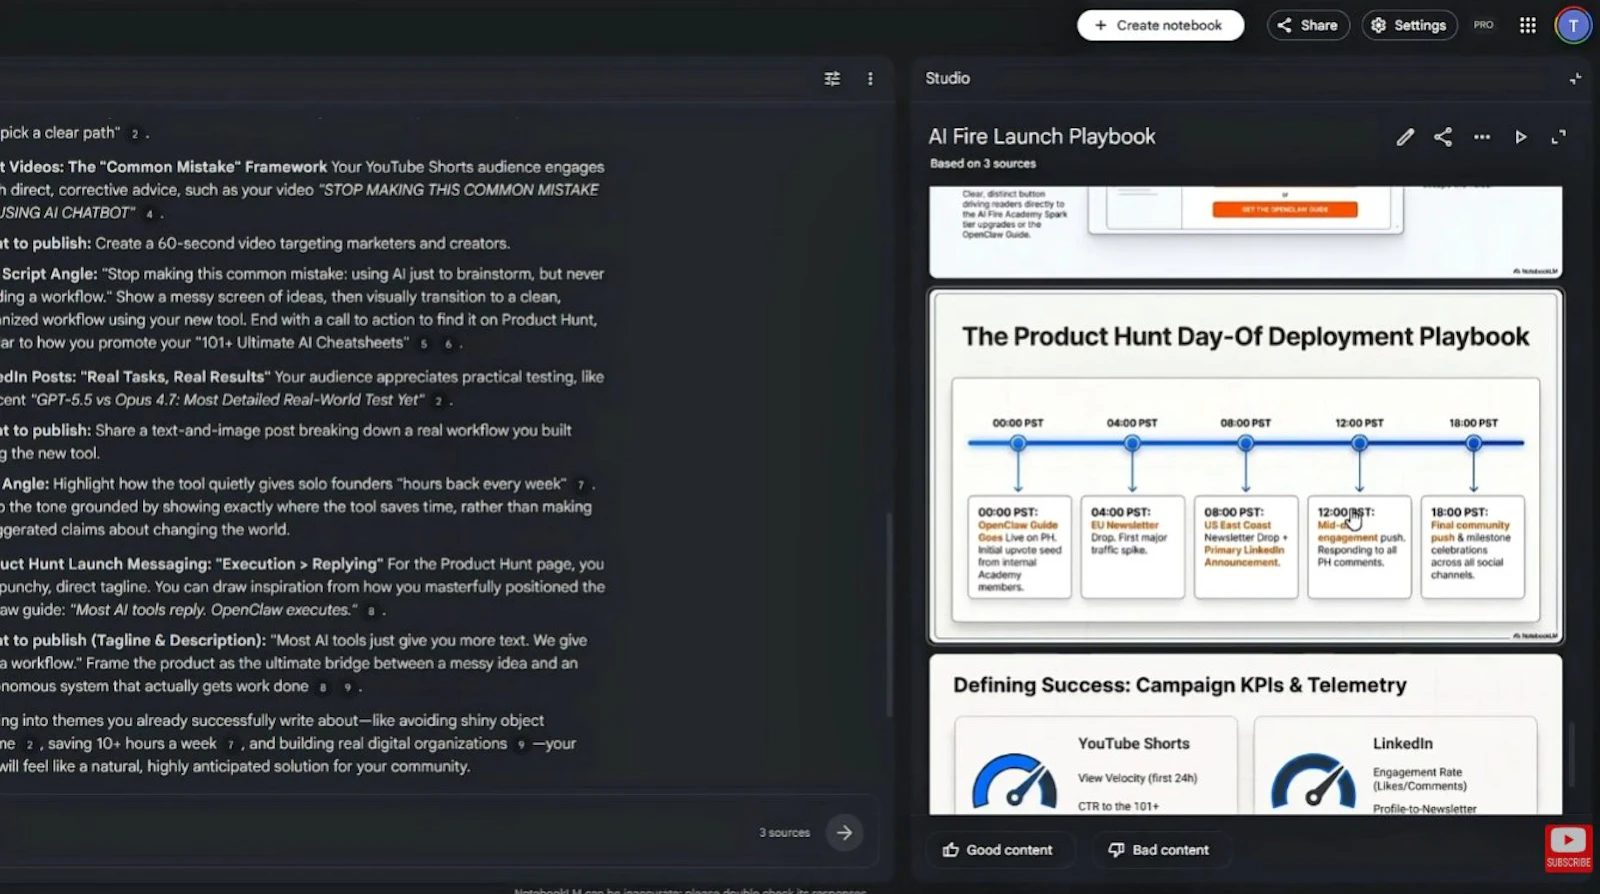Click the orange button in top slide
The width and height of the screenshot is (1600, 894).
(x=1285, y=209)
